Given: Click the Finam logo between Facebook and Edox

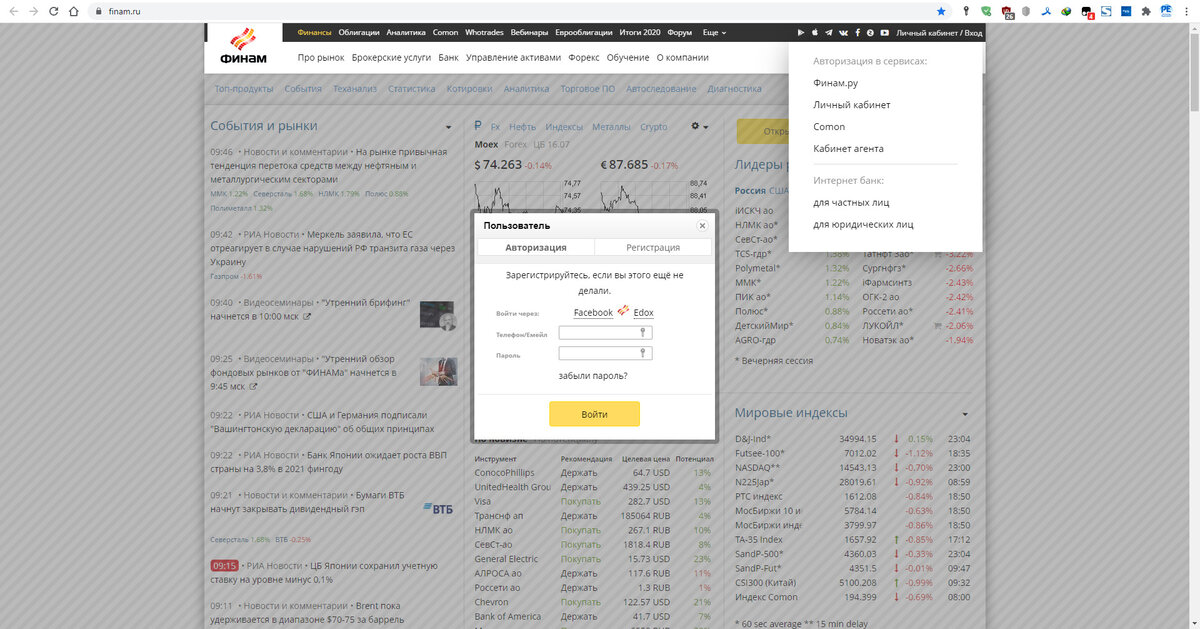Looking at the screenshot, I should 623,311.
